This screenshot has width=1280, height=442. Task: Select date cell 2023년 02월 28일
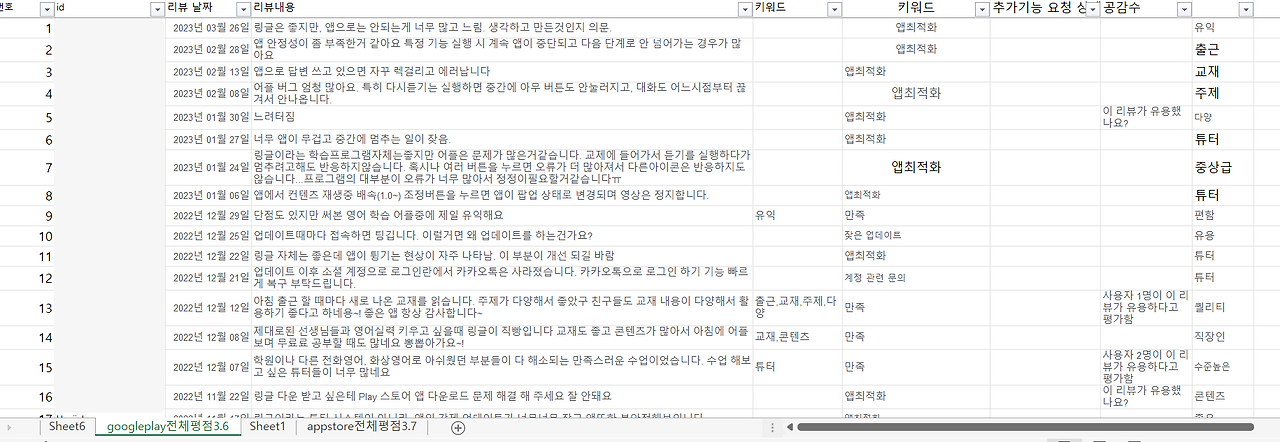[x=209, y=49]
